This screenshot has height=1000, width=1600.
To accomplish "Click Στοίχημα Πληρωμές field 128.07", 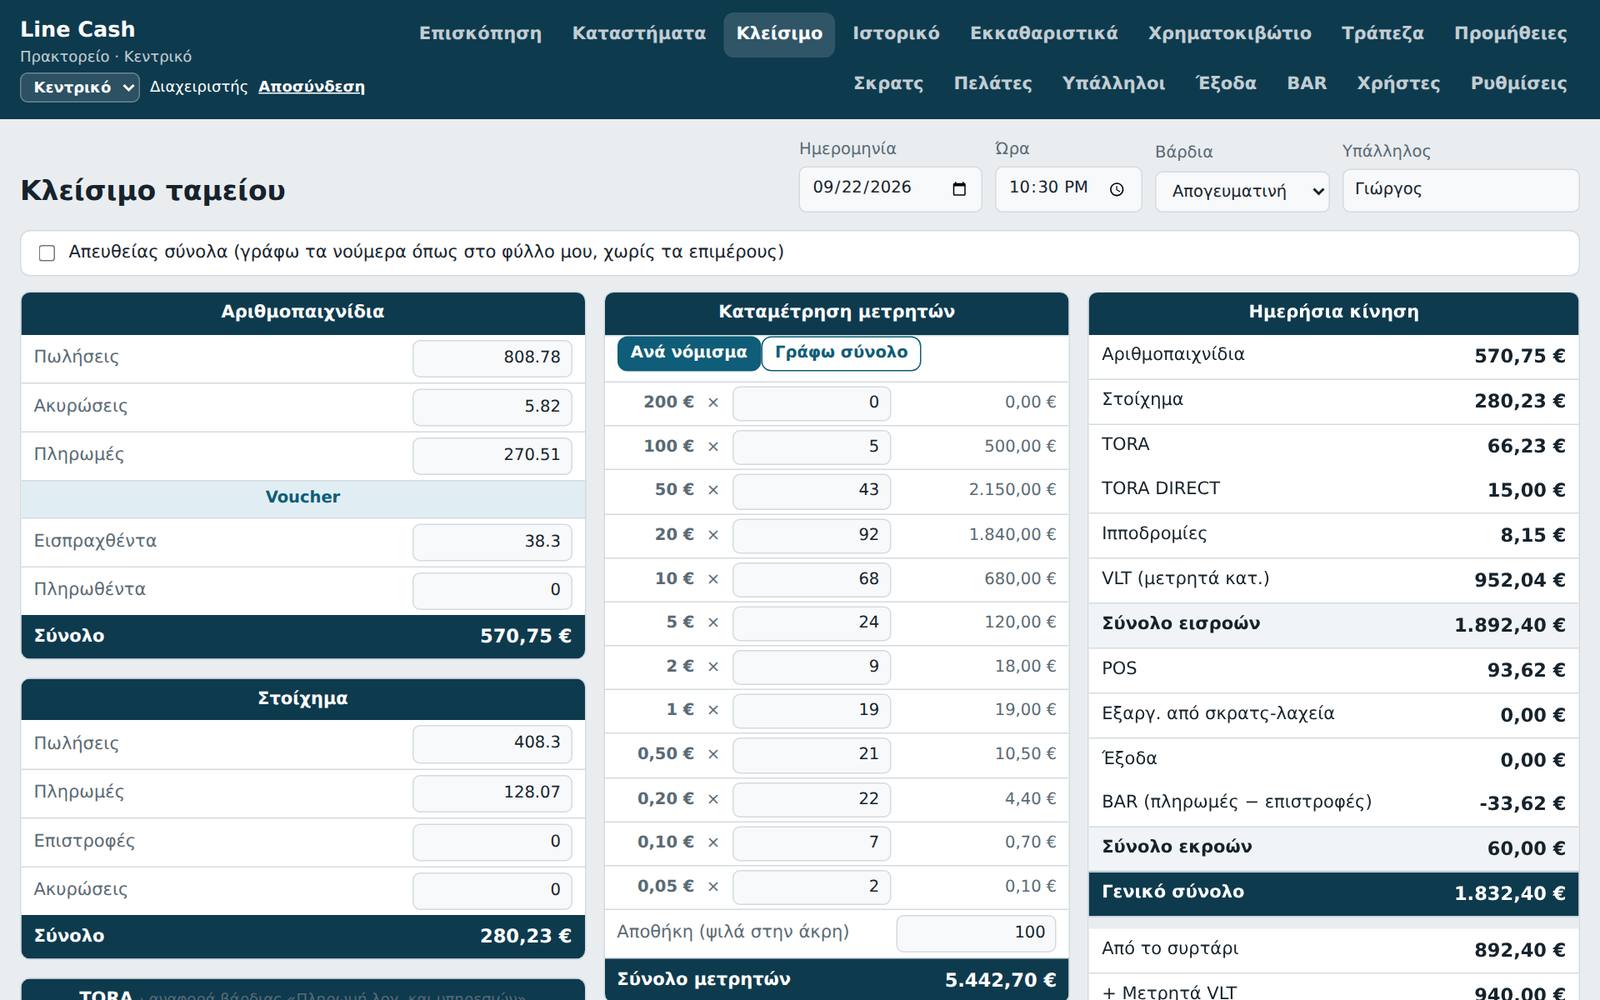I will 492,793.
